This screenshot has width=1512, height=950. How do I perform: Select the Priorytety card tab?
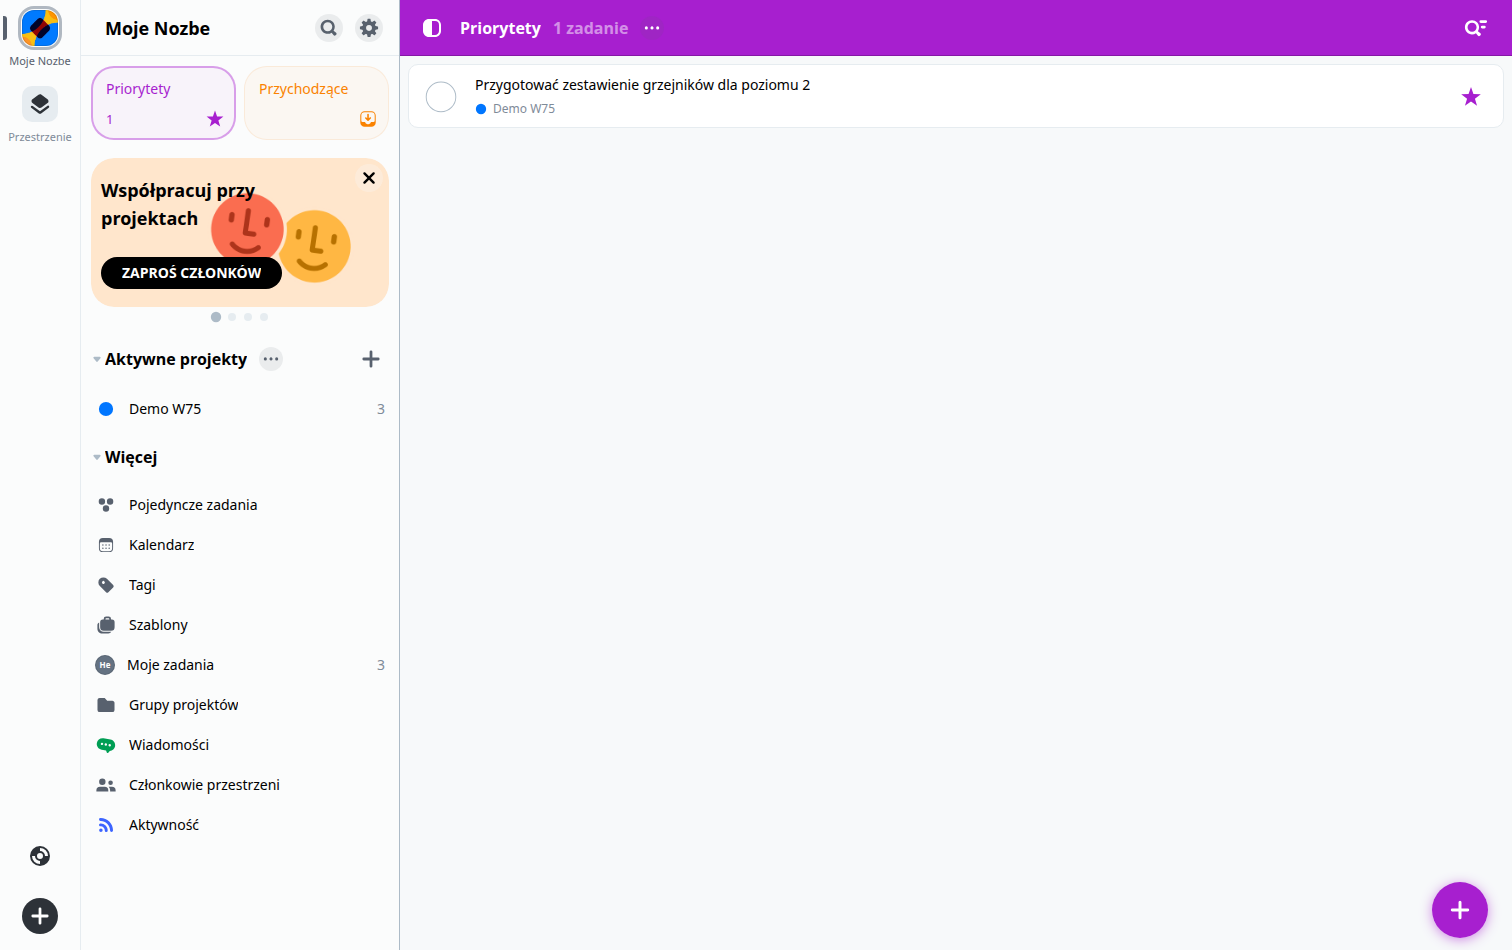point(164,103)
